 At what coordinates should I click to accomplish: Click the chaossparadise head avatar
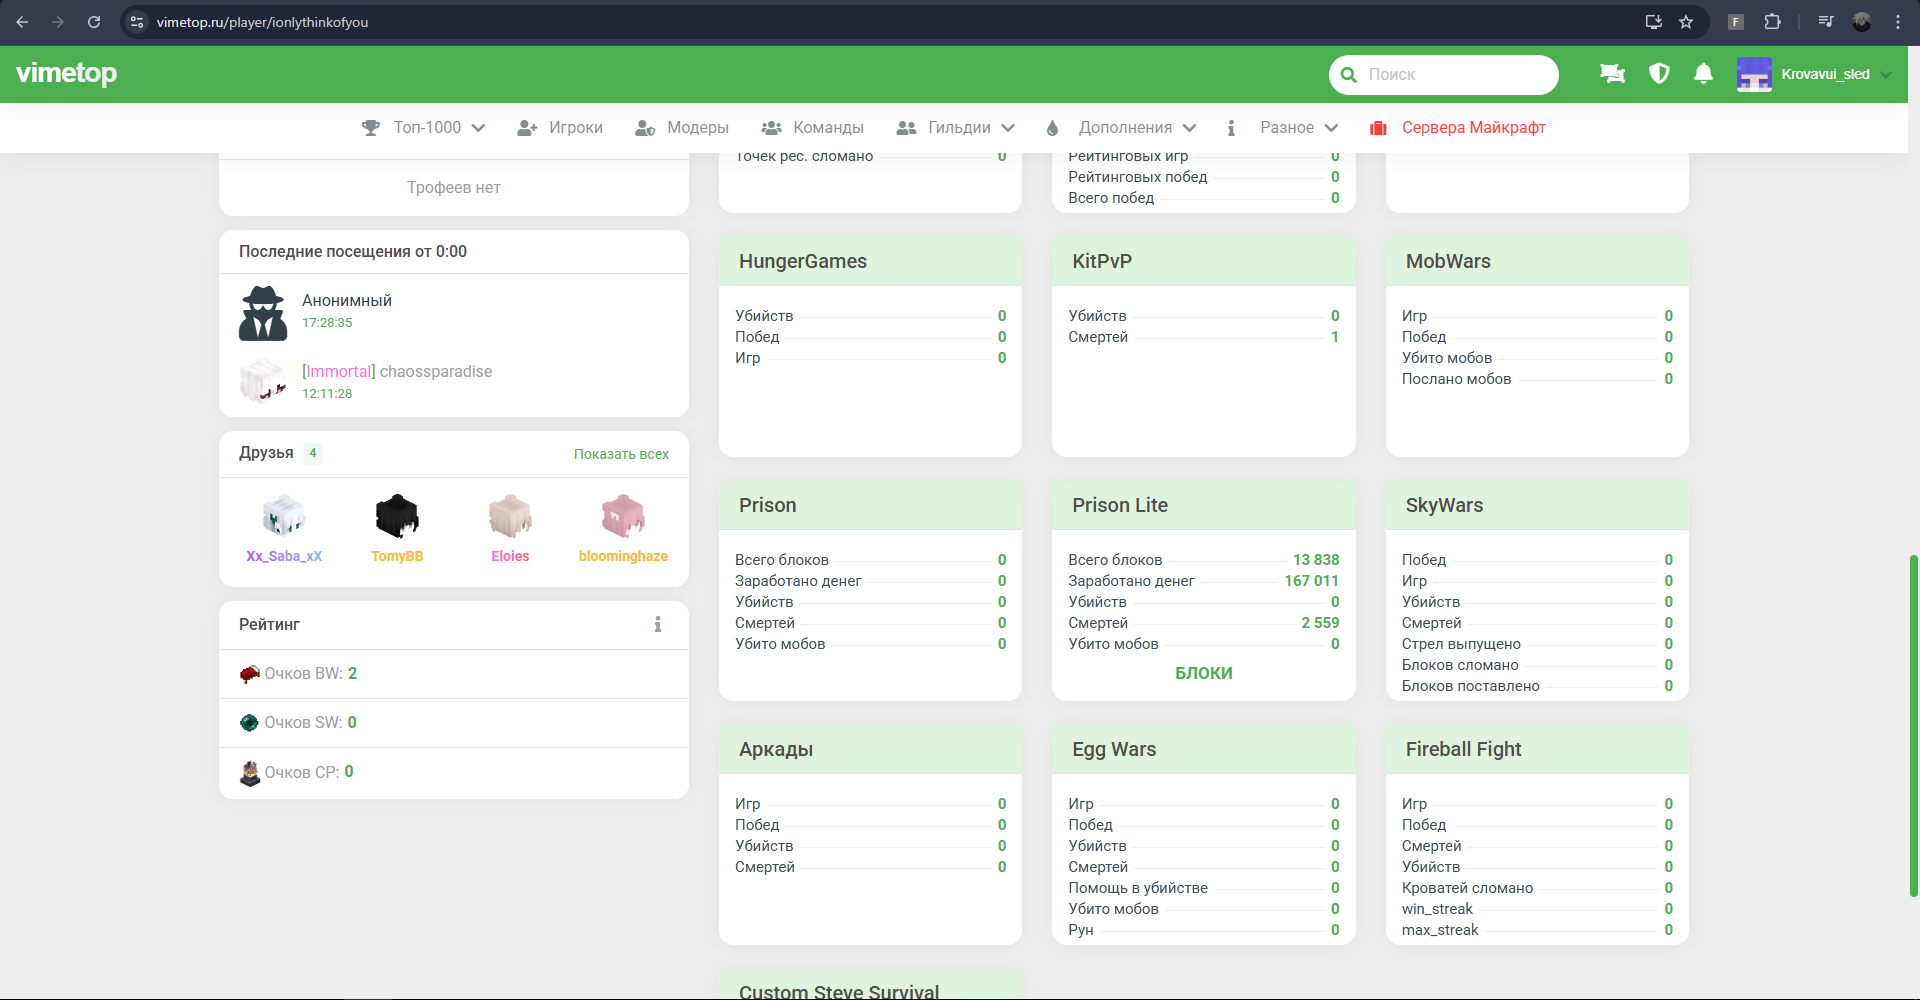point(263,381)
